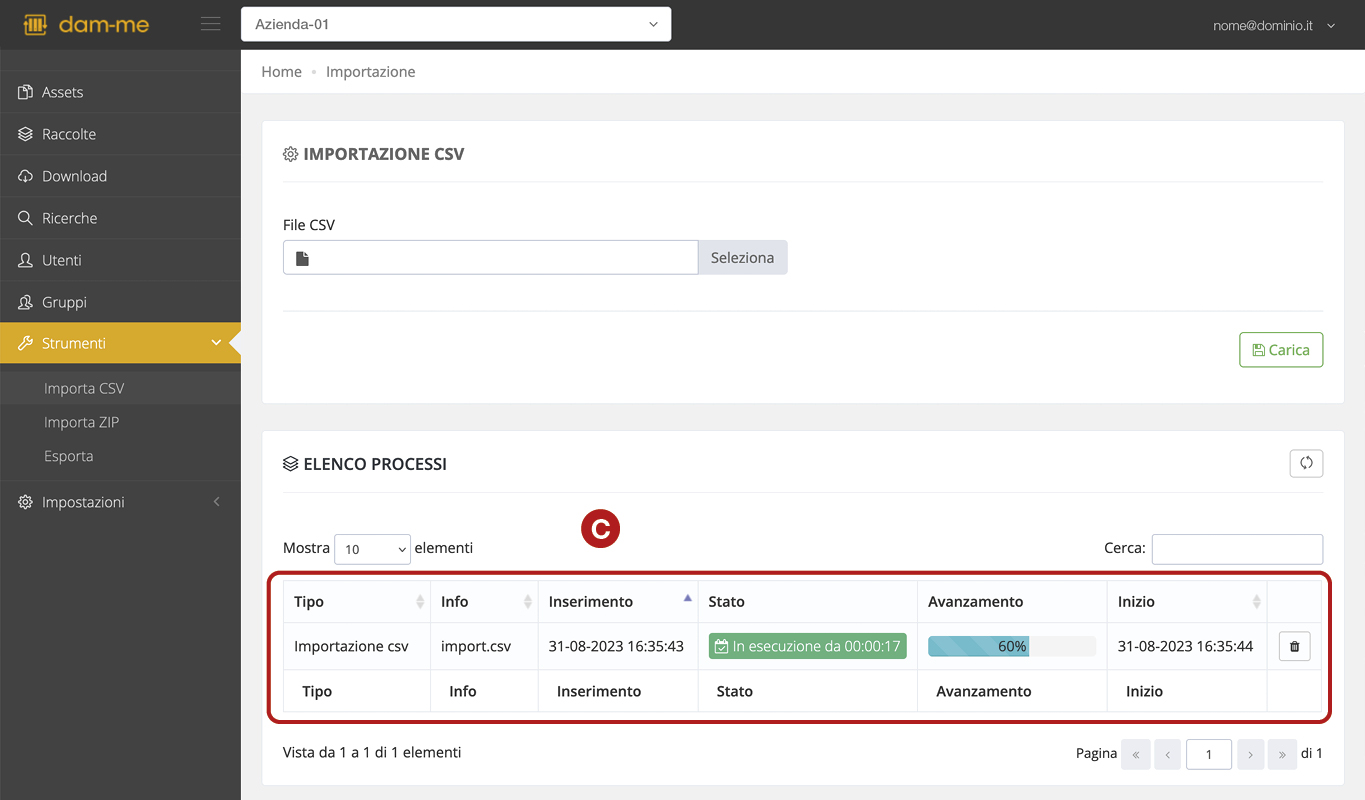1365x800 pixels.
Task: Click the 'Importazione csv' table cell
Action: click(357, 646)
